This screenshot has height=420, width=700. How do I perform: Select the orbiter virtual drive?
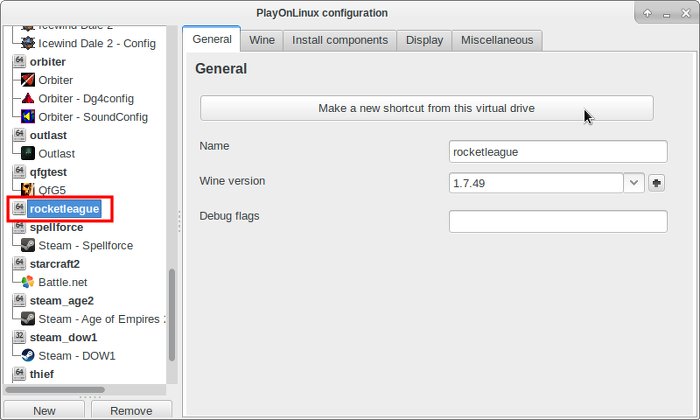click(x=48, y=62)
